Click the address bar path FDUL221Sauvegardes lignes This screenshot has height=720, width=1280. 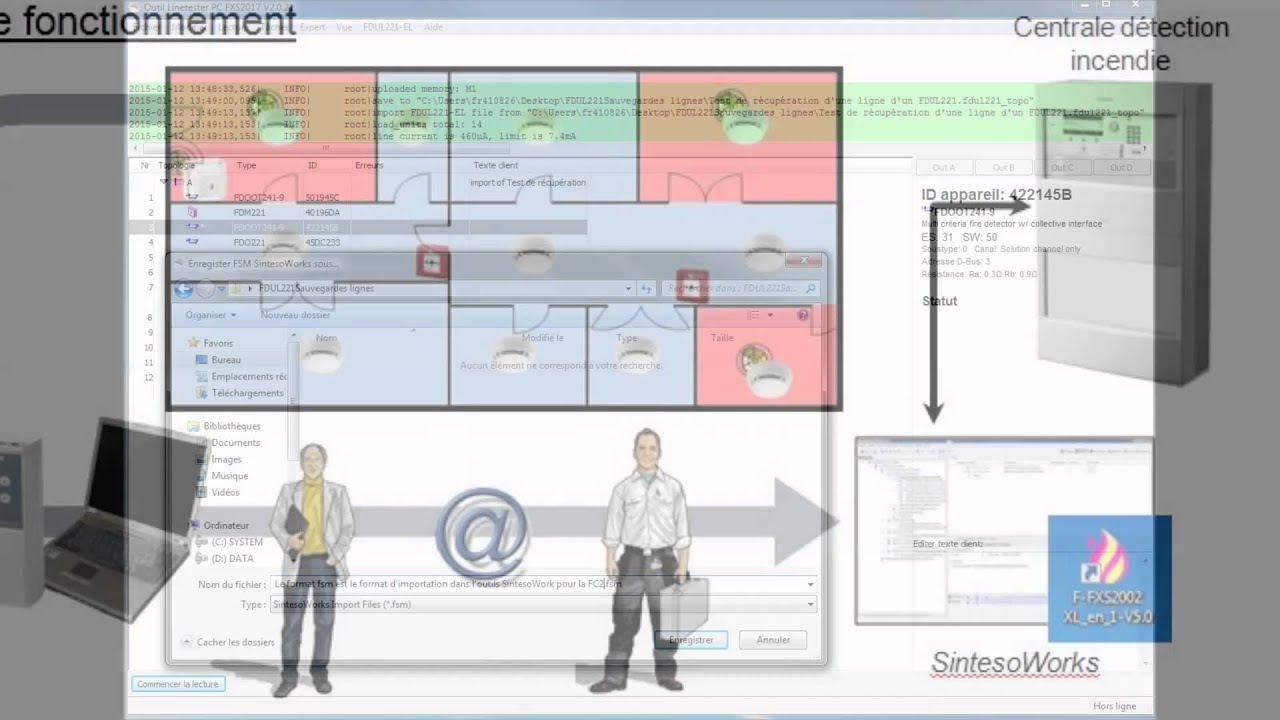(316, 288)
